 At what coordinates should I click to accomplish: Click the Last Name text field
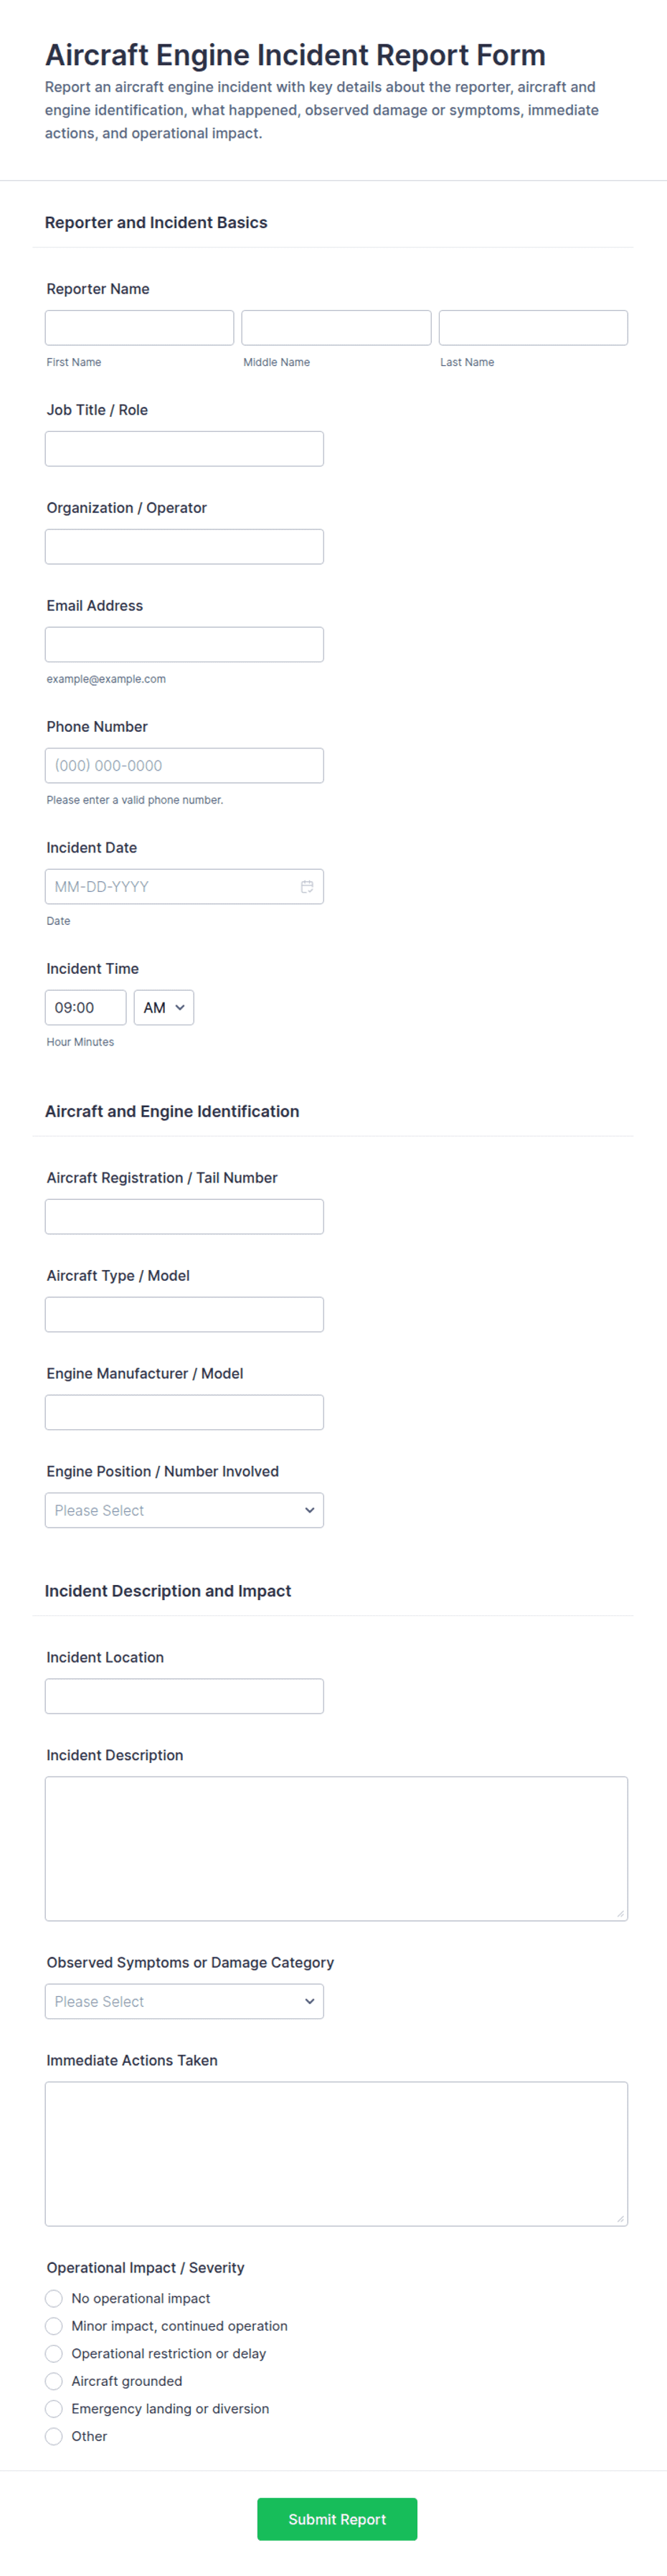(x=532, y=327)
